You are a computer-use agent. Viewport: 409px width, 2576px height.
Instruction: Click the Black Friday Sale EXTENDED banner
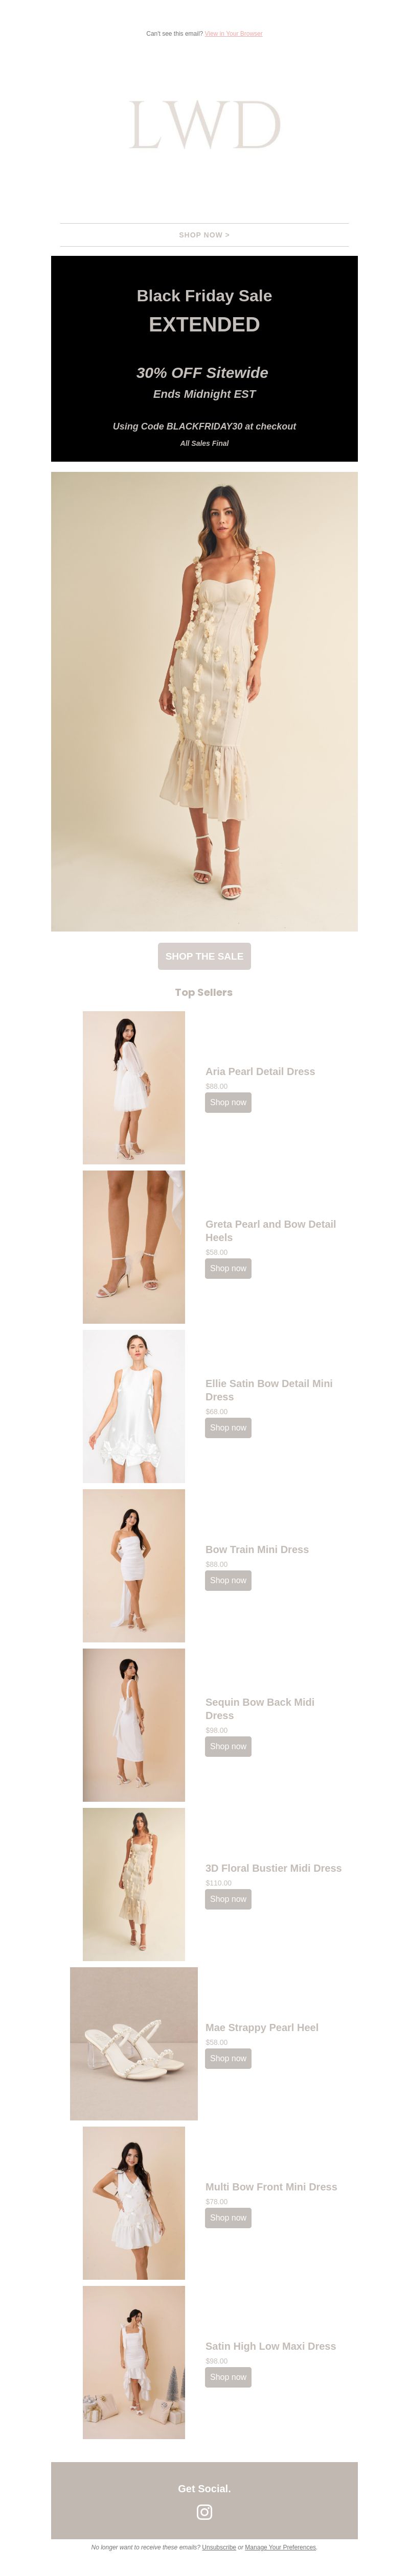click(204, 358)
